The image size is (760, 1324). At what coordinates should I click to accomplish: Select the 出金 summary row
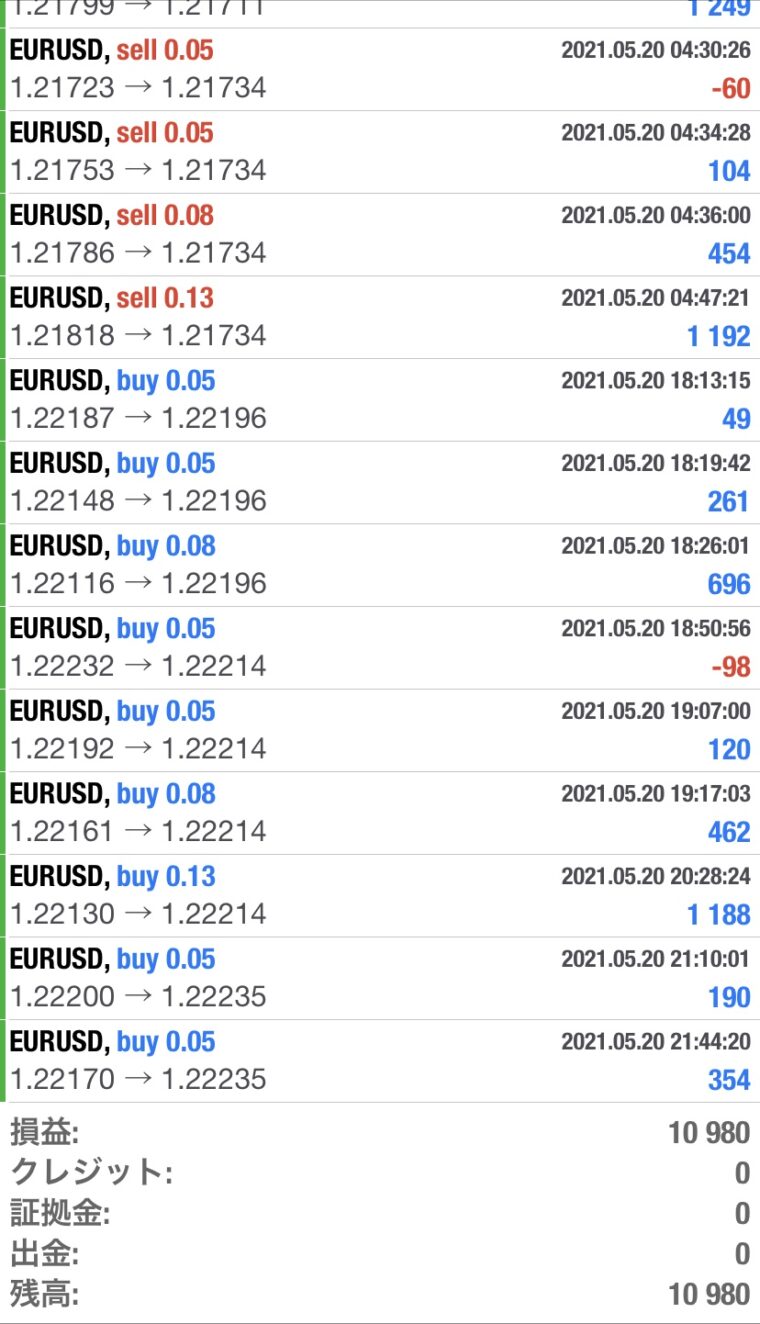click(x=380, y=1253)
